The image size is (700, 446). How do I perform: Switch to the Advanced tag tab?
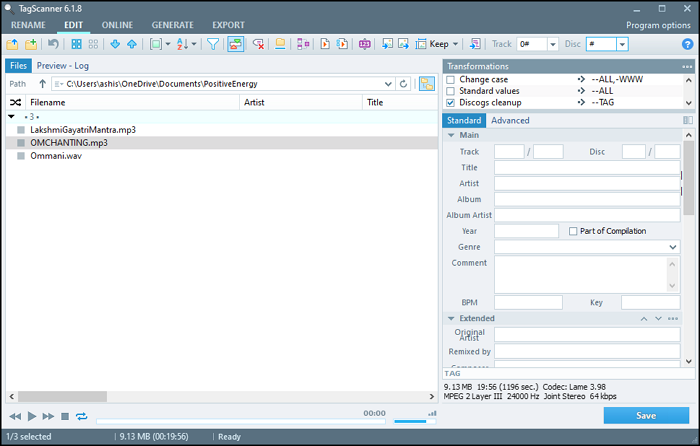point(510,120)
